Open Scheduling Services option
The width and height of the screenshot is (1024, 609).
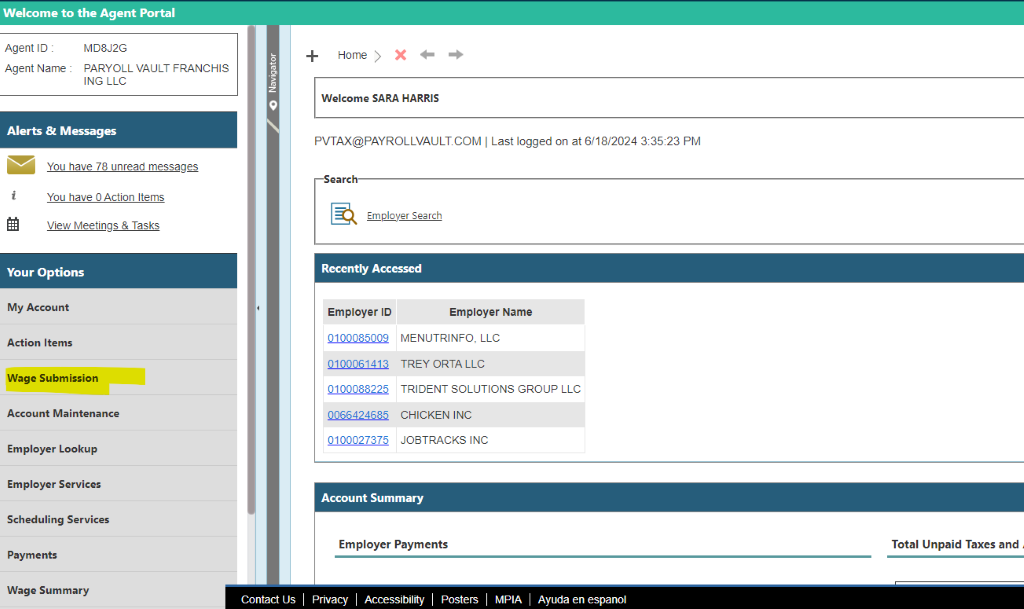(x=118, y=519)
